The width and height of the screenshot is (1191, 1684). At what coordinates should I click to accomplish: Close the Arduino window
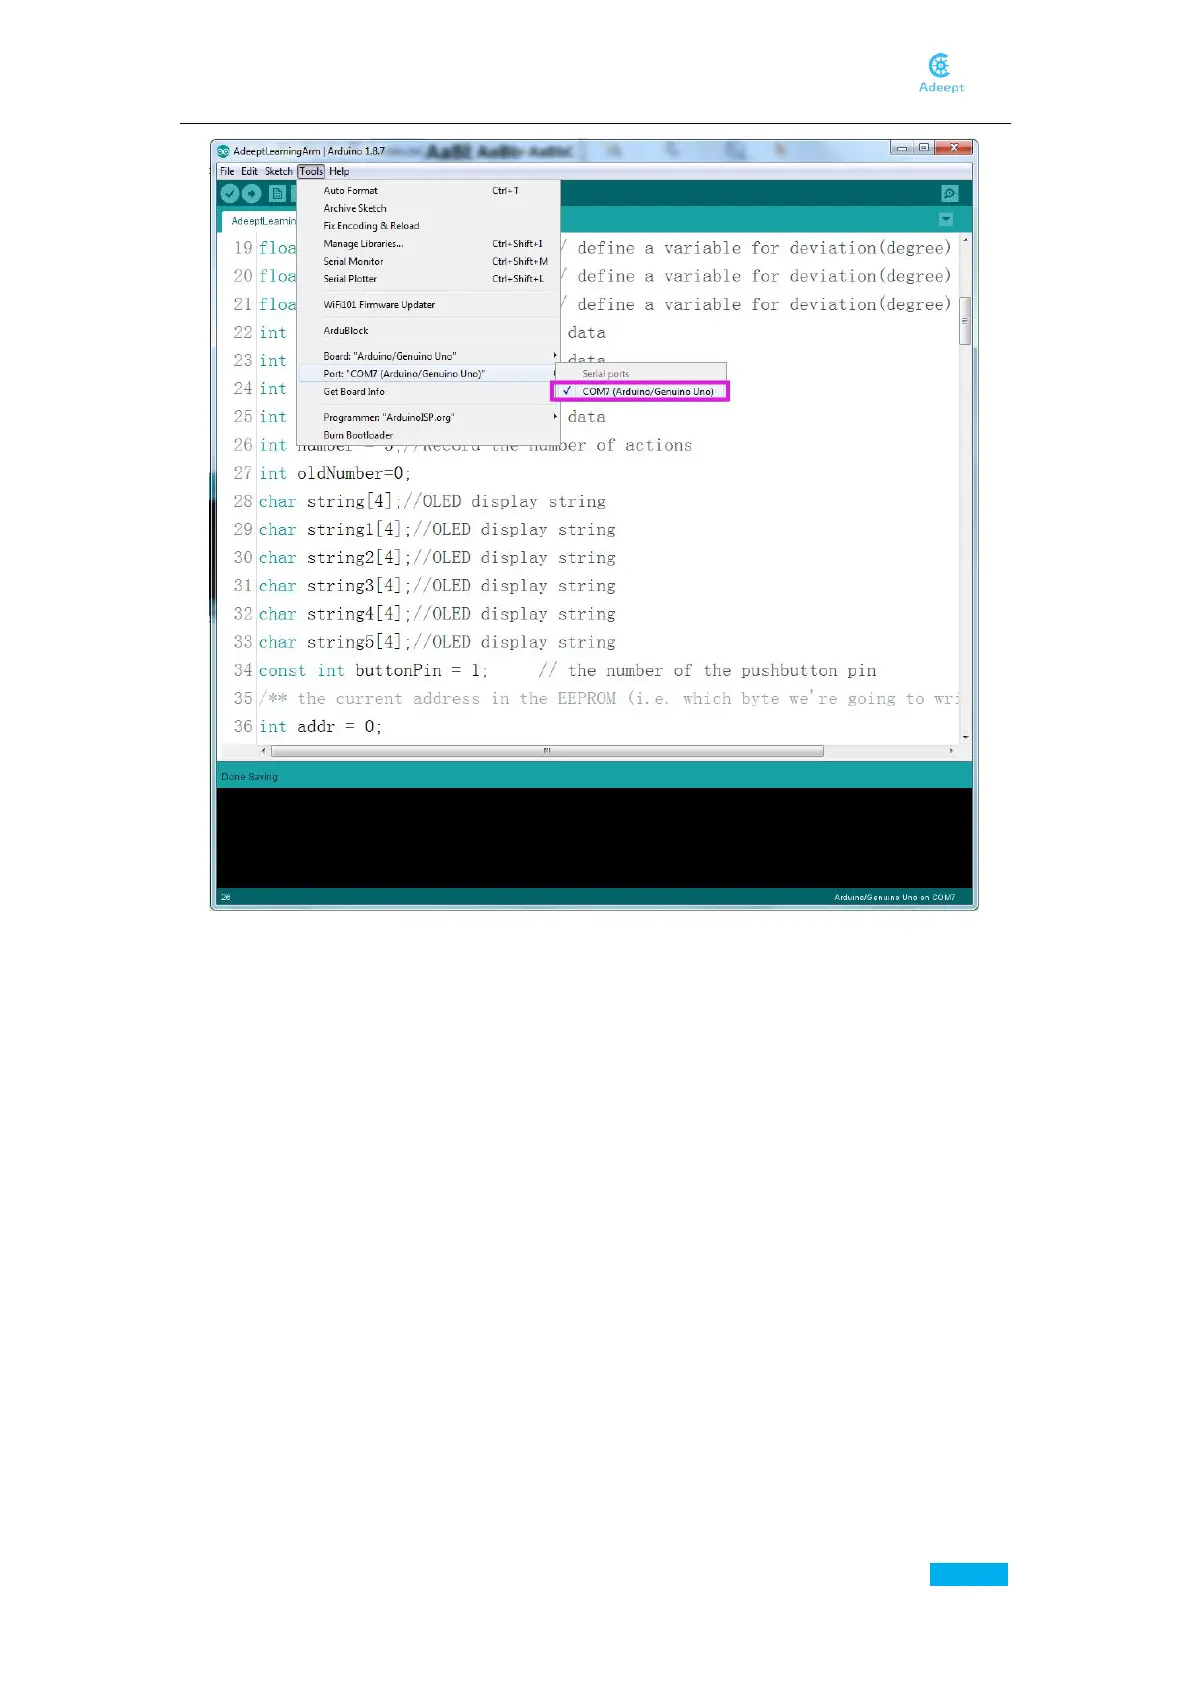(x=954, y=148)
